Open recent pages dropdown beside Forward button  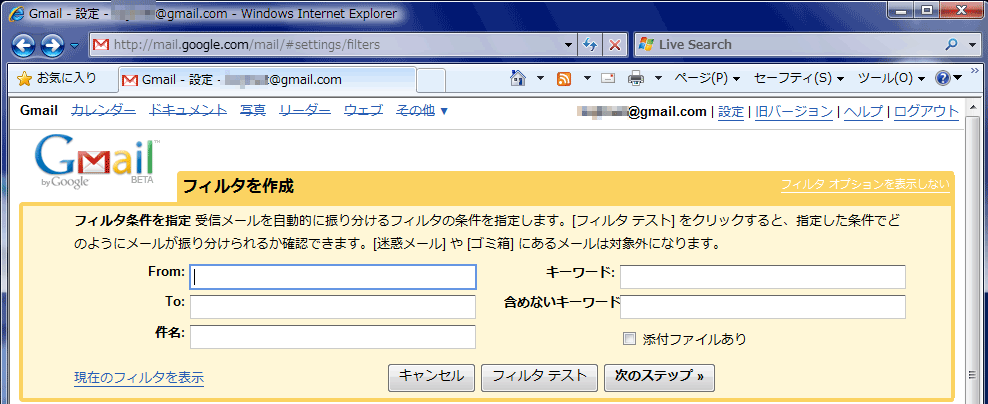(74, 45)
